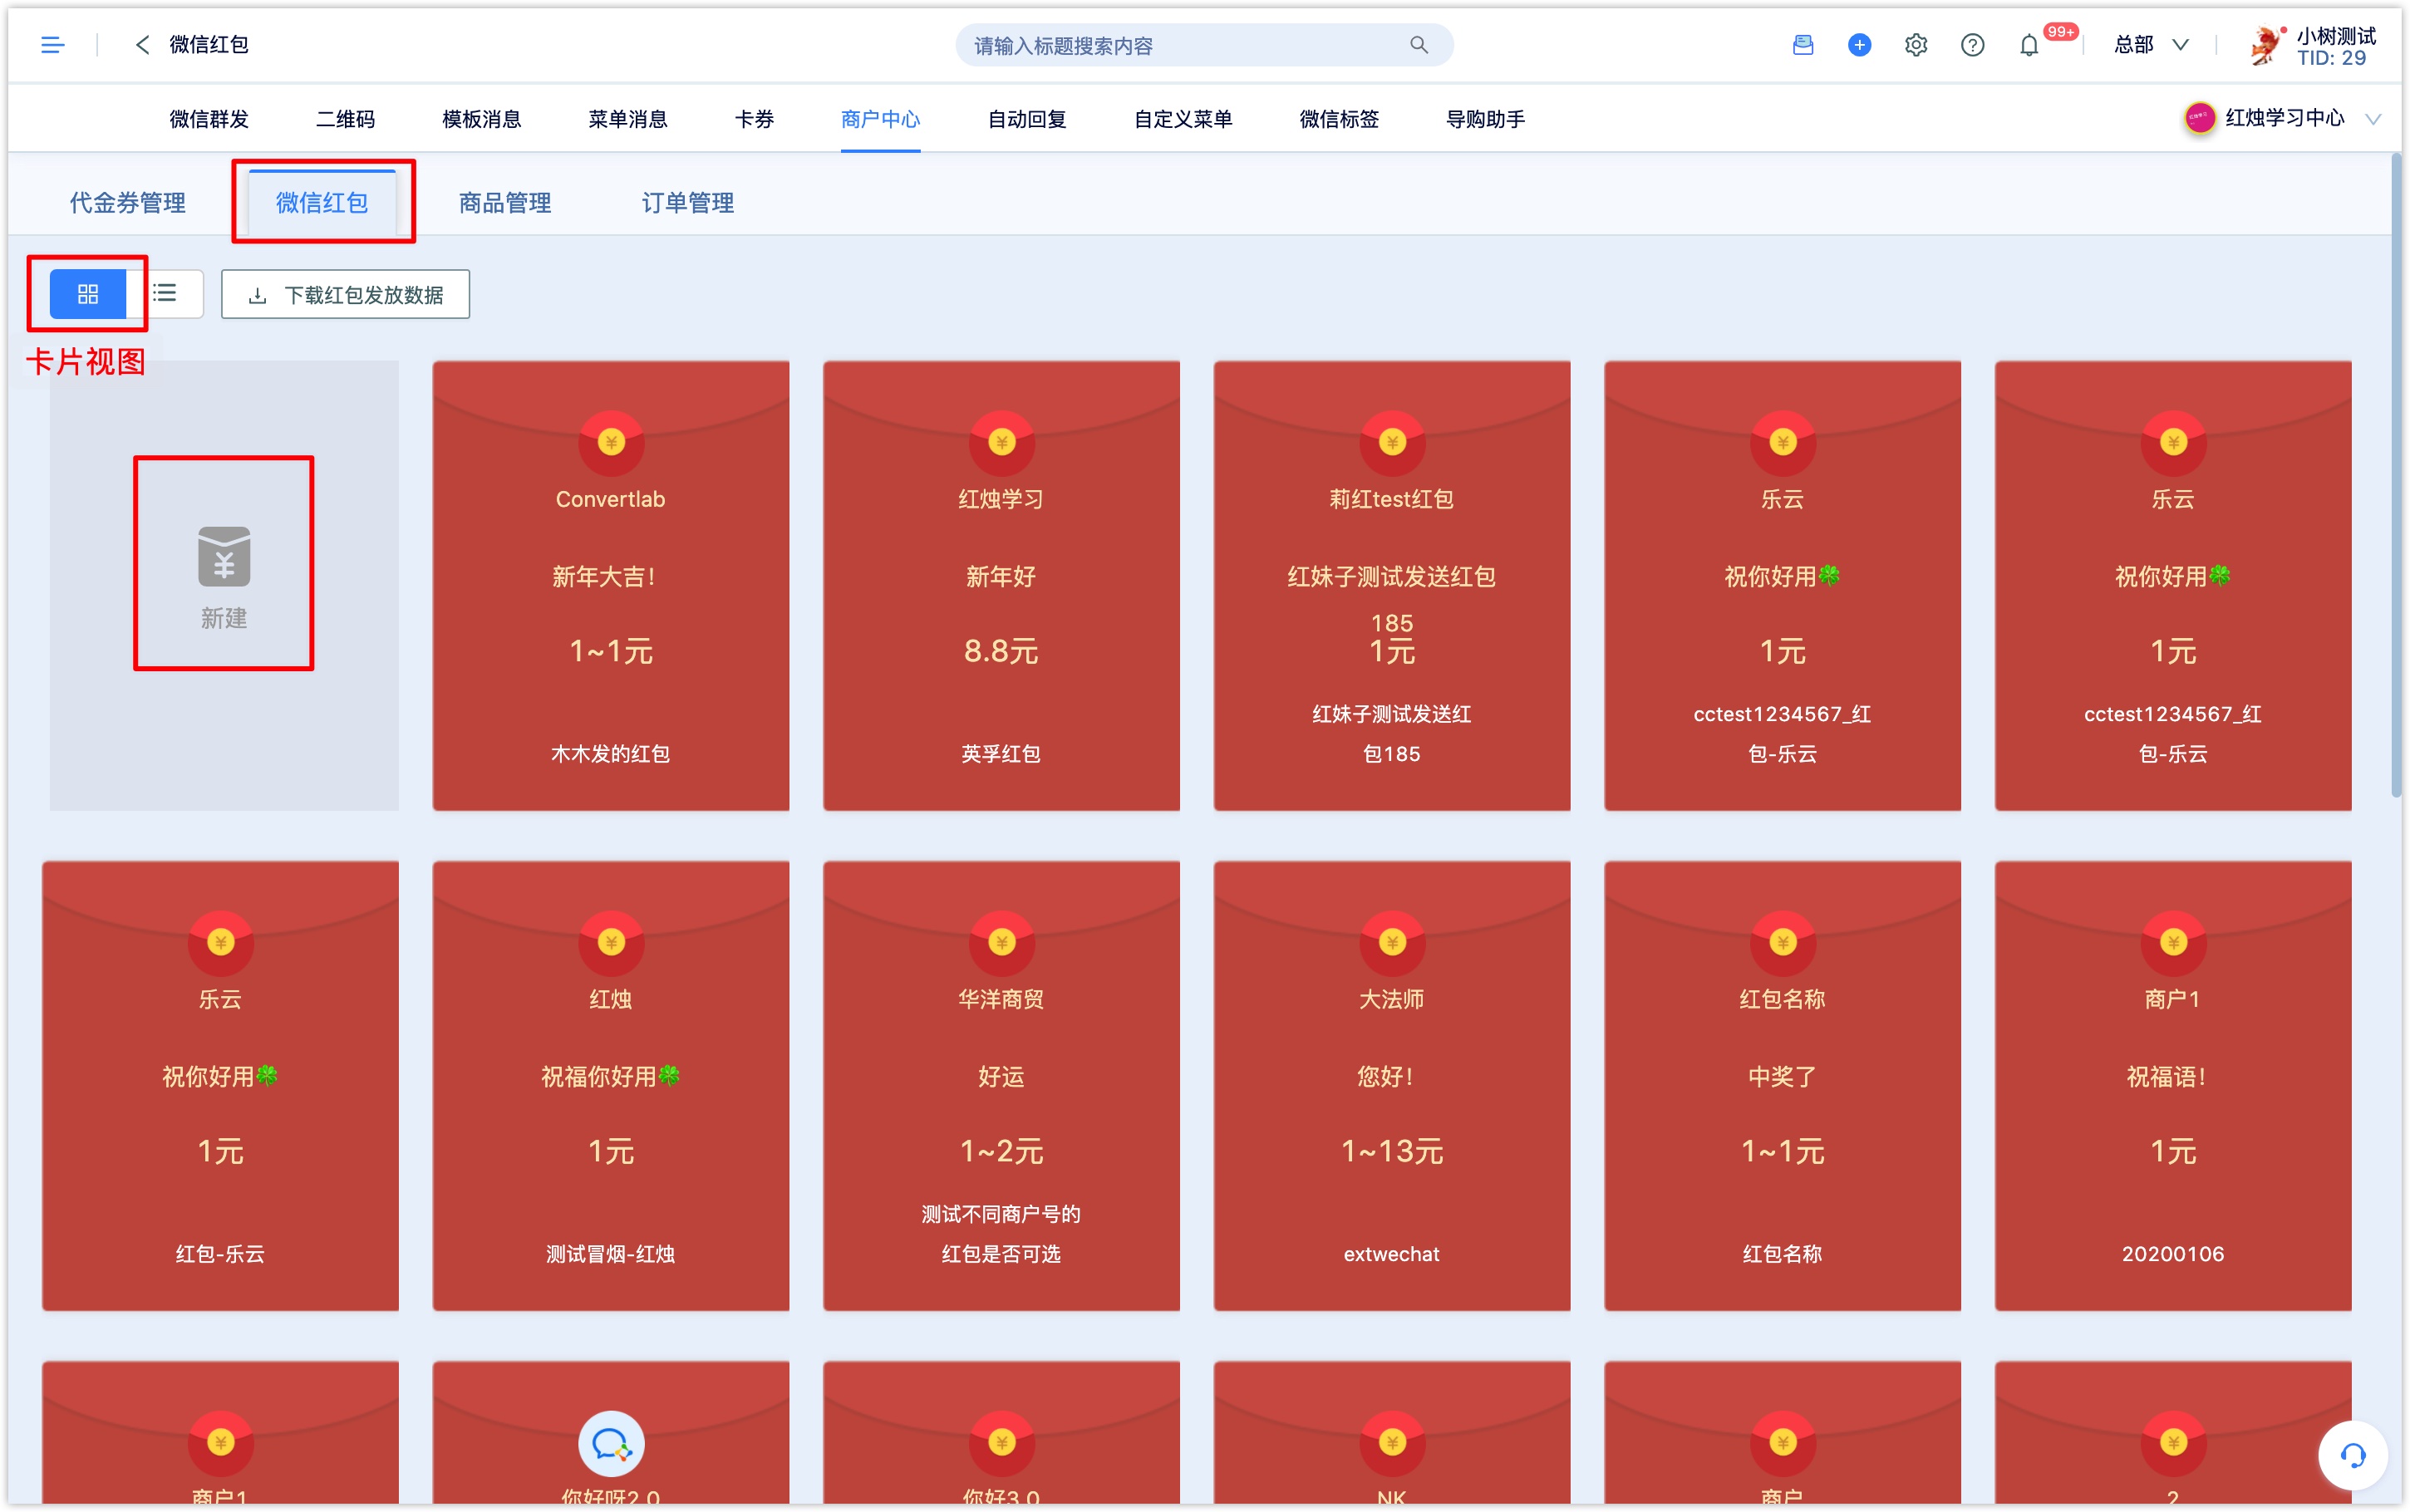2410x1512 pixels.
Task: Click coin icon on NK card
Action: point(1392,1443)
